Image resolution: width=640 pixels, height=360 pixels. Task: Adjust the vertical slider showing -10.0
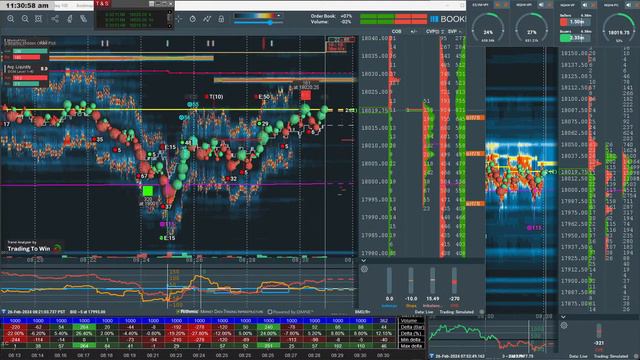coord(411,280)
